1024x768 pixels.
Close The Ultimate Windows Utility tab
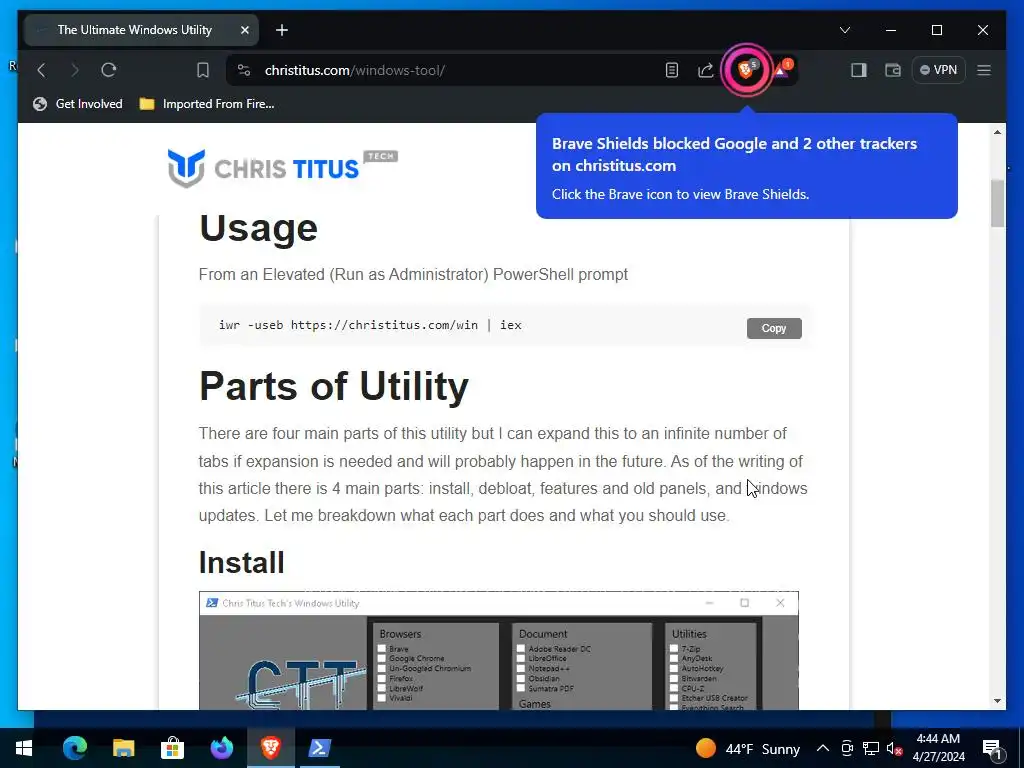[x=245, y=30]
